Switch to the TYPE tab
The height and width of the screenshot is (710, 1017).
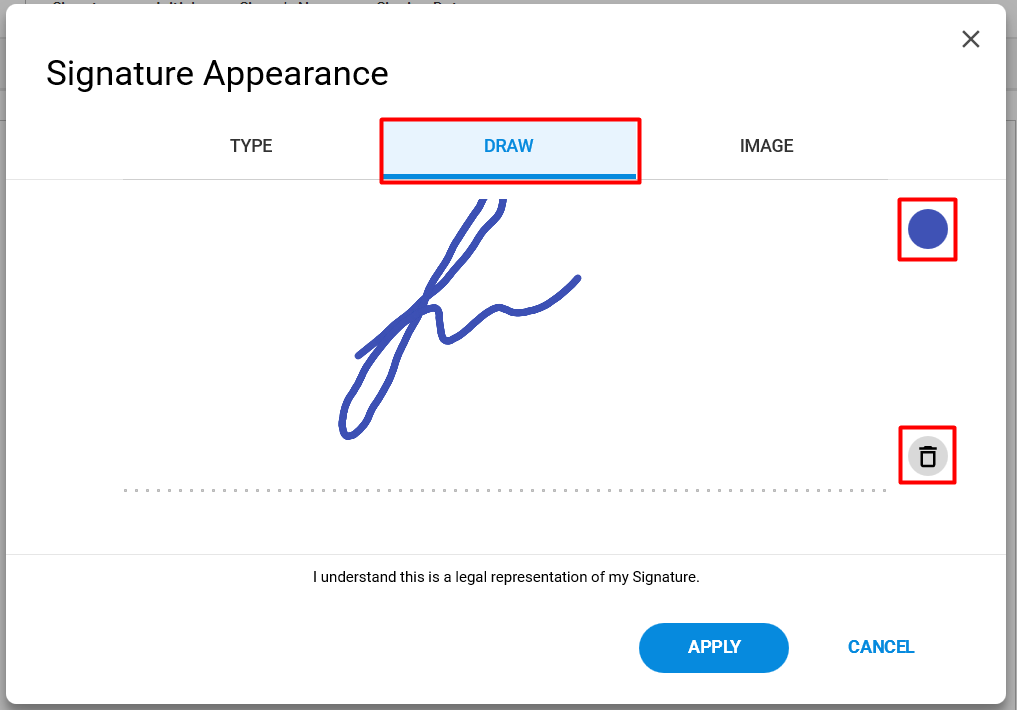251,146
